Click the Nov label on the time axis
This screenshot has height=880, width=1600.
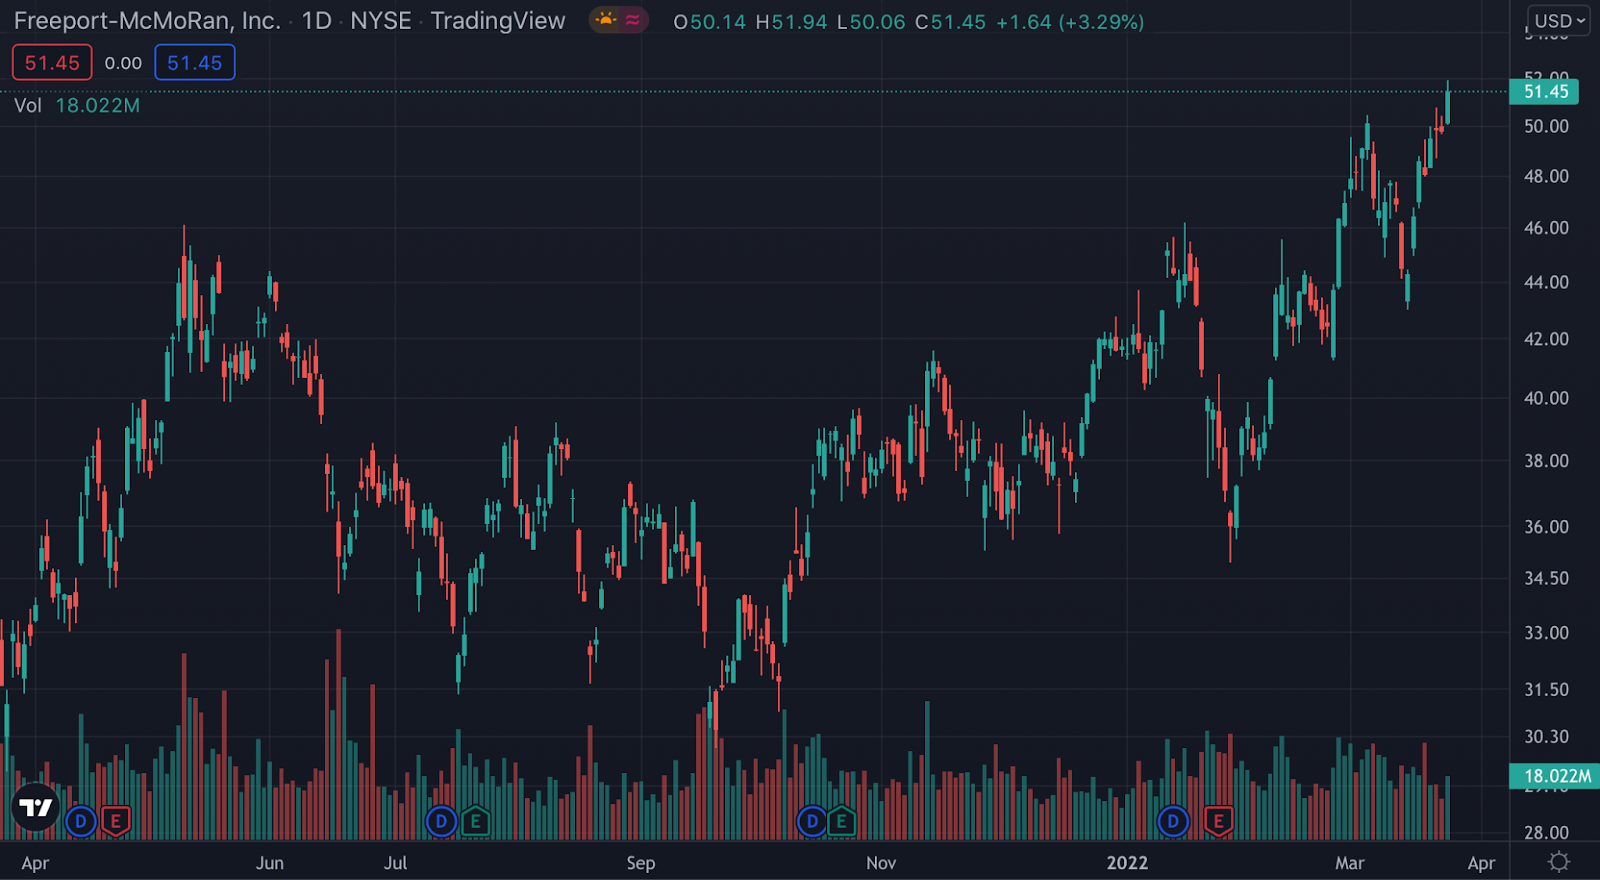[881, 863]
